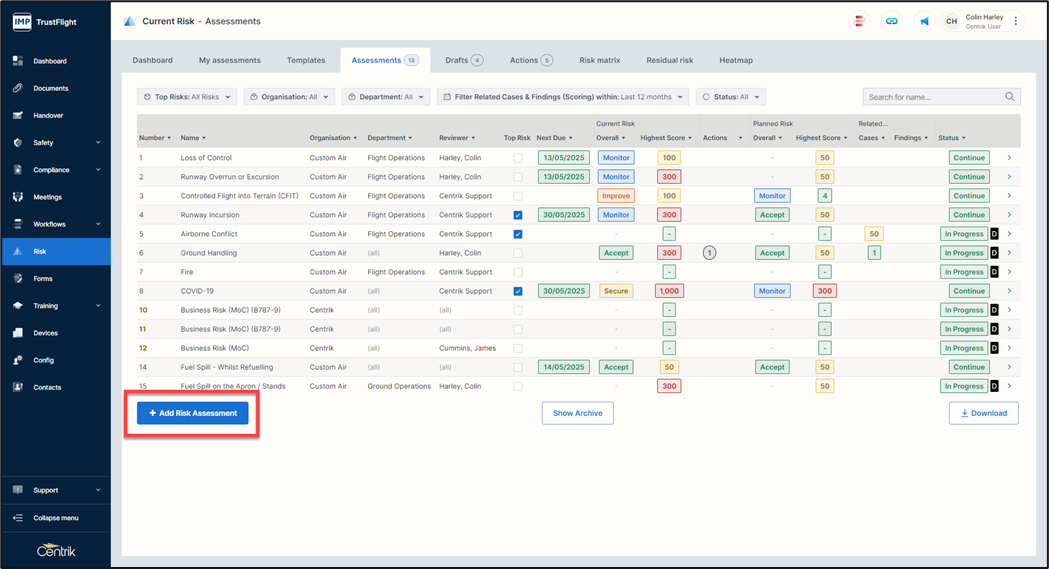Open the Top Risks filter dropdown

point(187,97)
